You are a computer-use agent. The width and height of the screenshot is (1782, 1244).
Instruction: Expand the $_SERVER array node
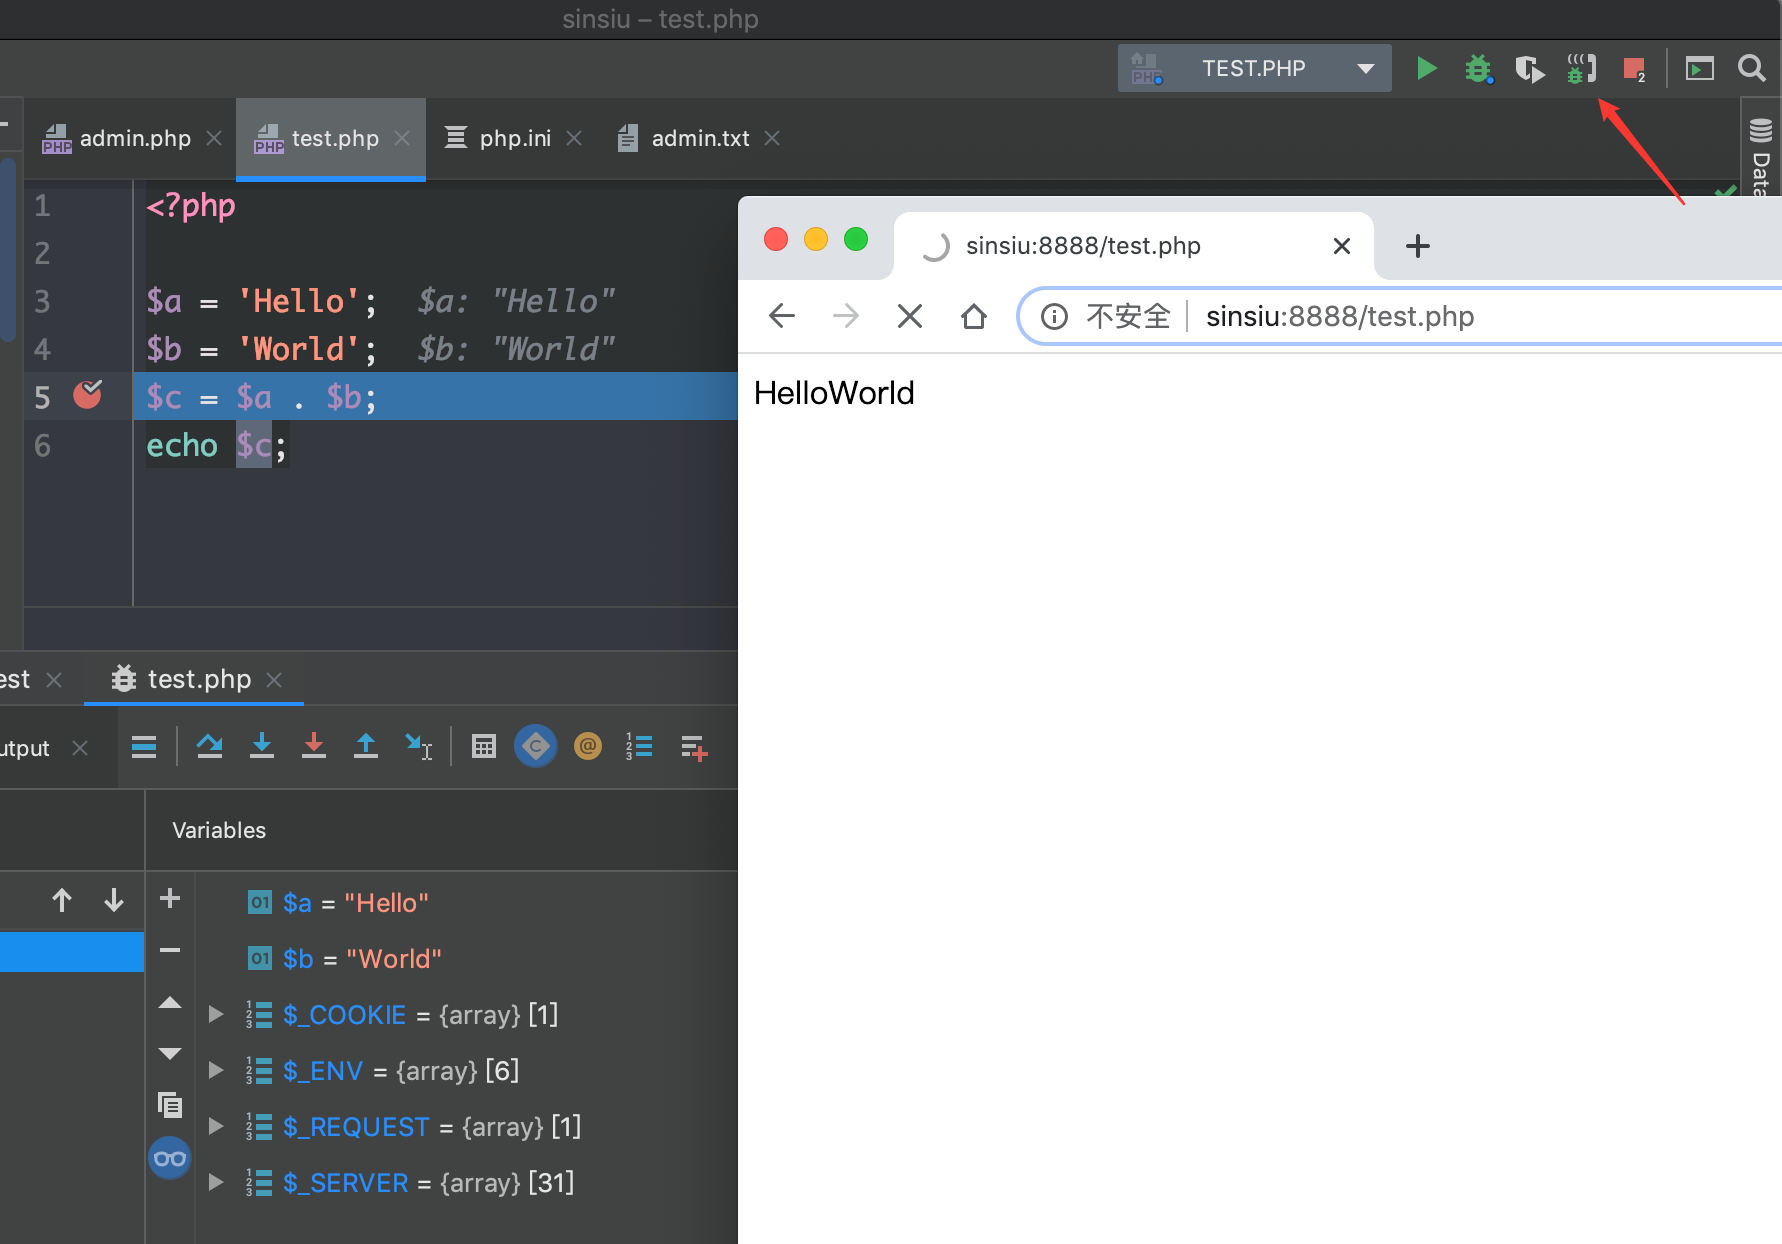(x=215, y=1182)
